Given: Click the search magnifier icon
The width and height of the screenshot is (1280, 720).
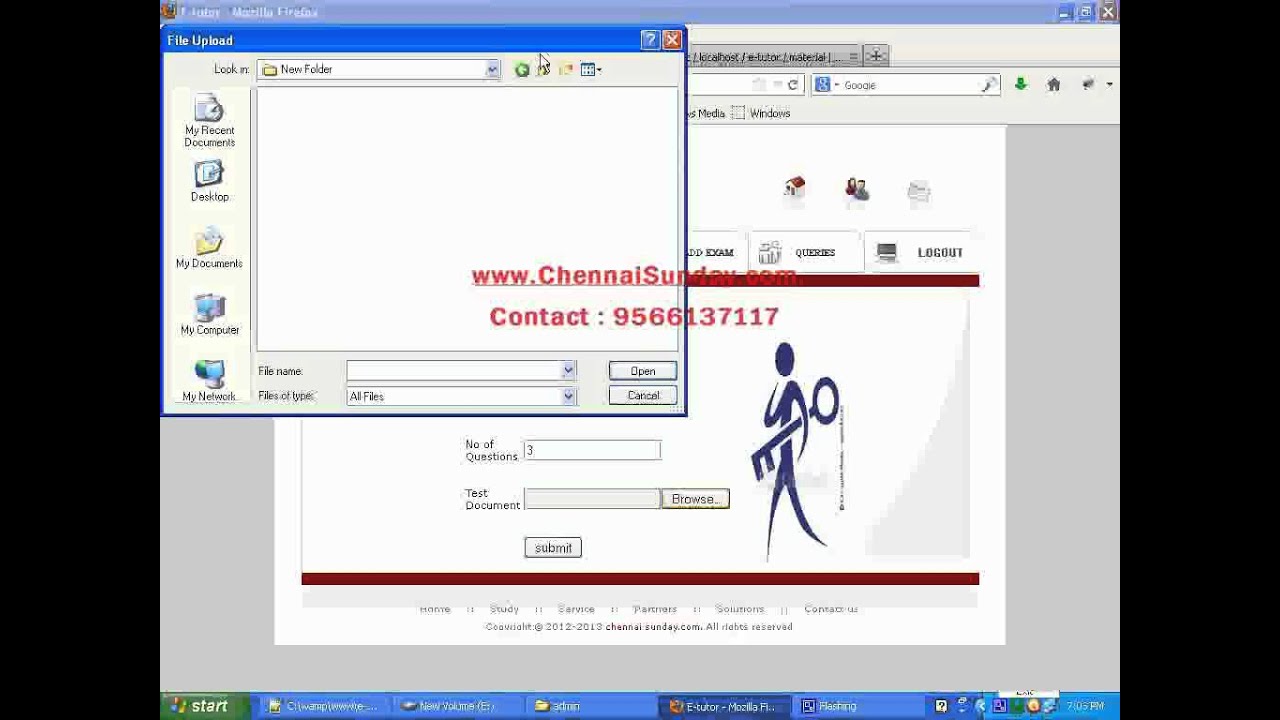Looking at the screenshot, I should [989, 85].
